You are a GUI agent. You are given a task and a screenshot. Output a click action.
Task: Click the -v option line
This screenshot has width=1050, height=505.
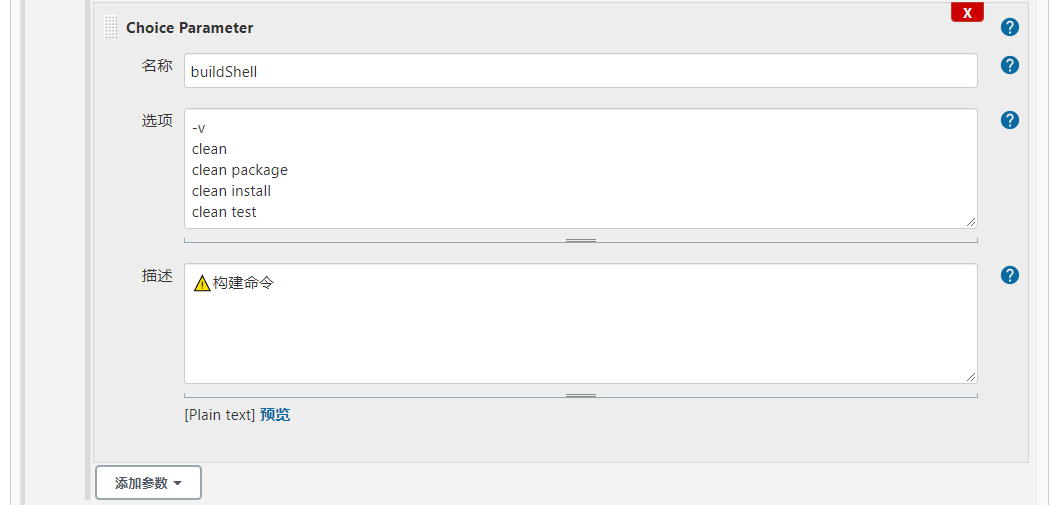click(x=198, y=128)
